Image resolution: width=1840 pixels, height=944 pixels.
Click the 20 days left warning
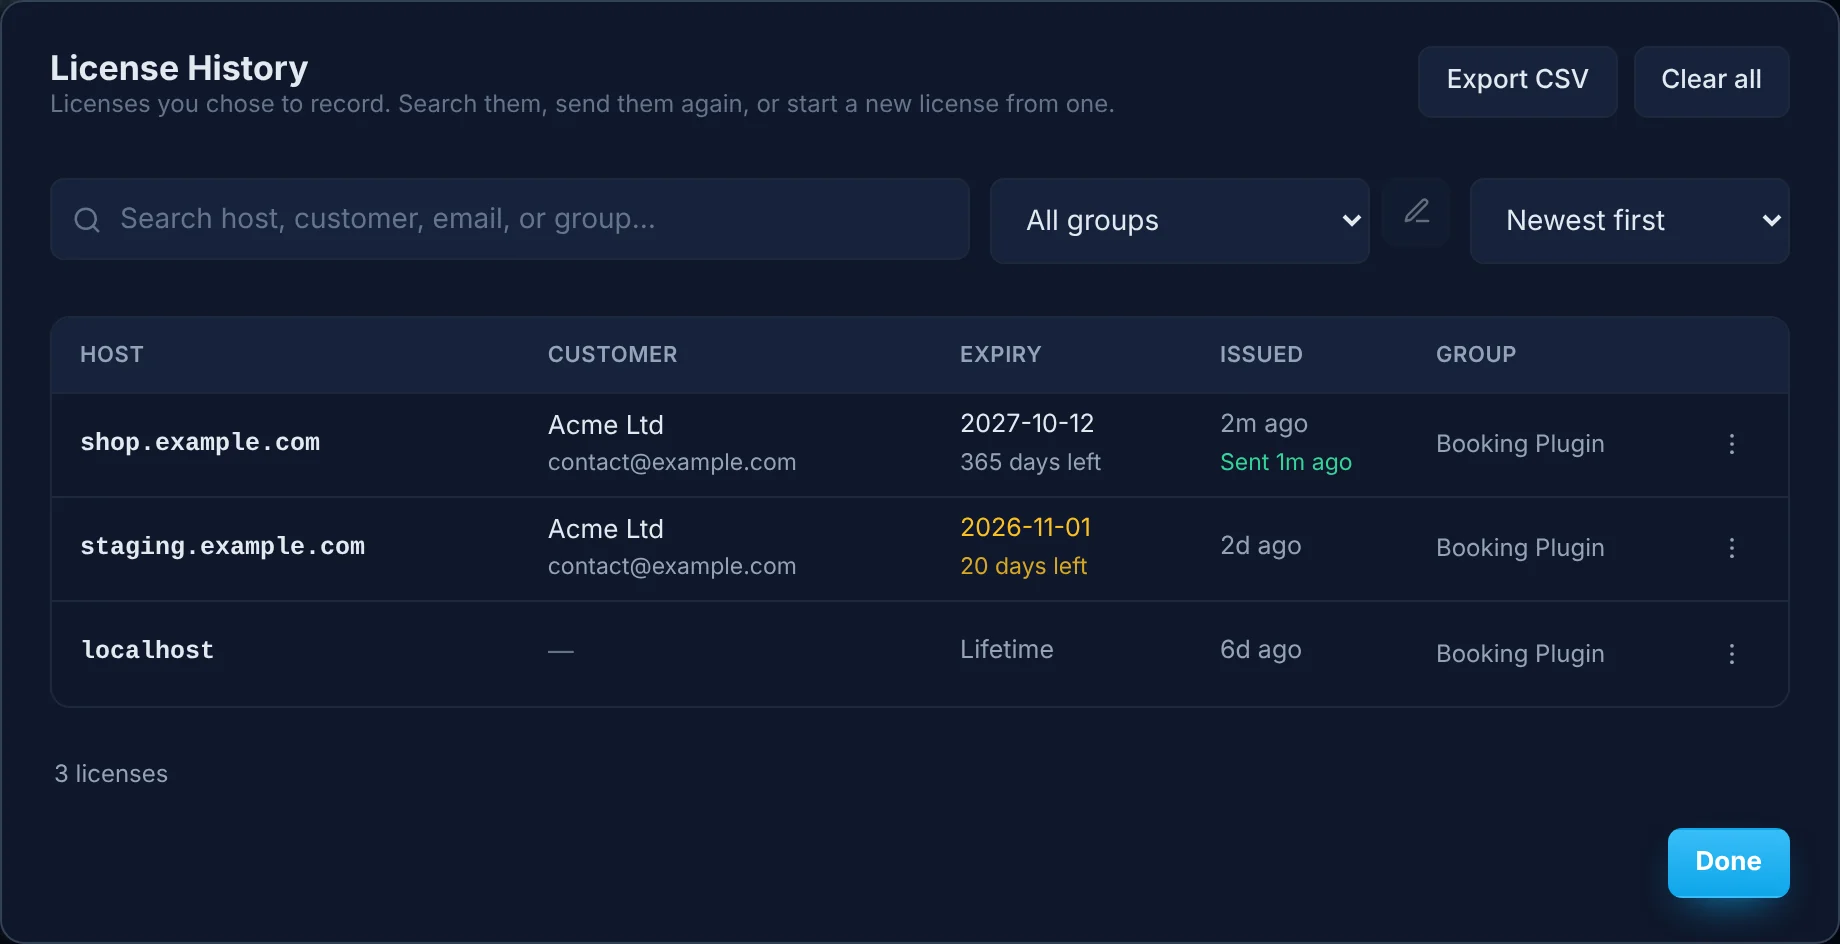[x=1023, y=566]
